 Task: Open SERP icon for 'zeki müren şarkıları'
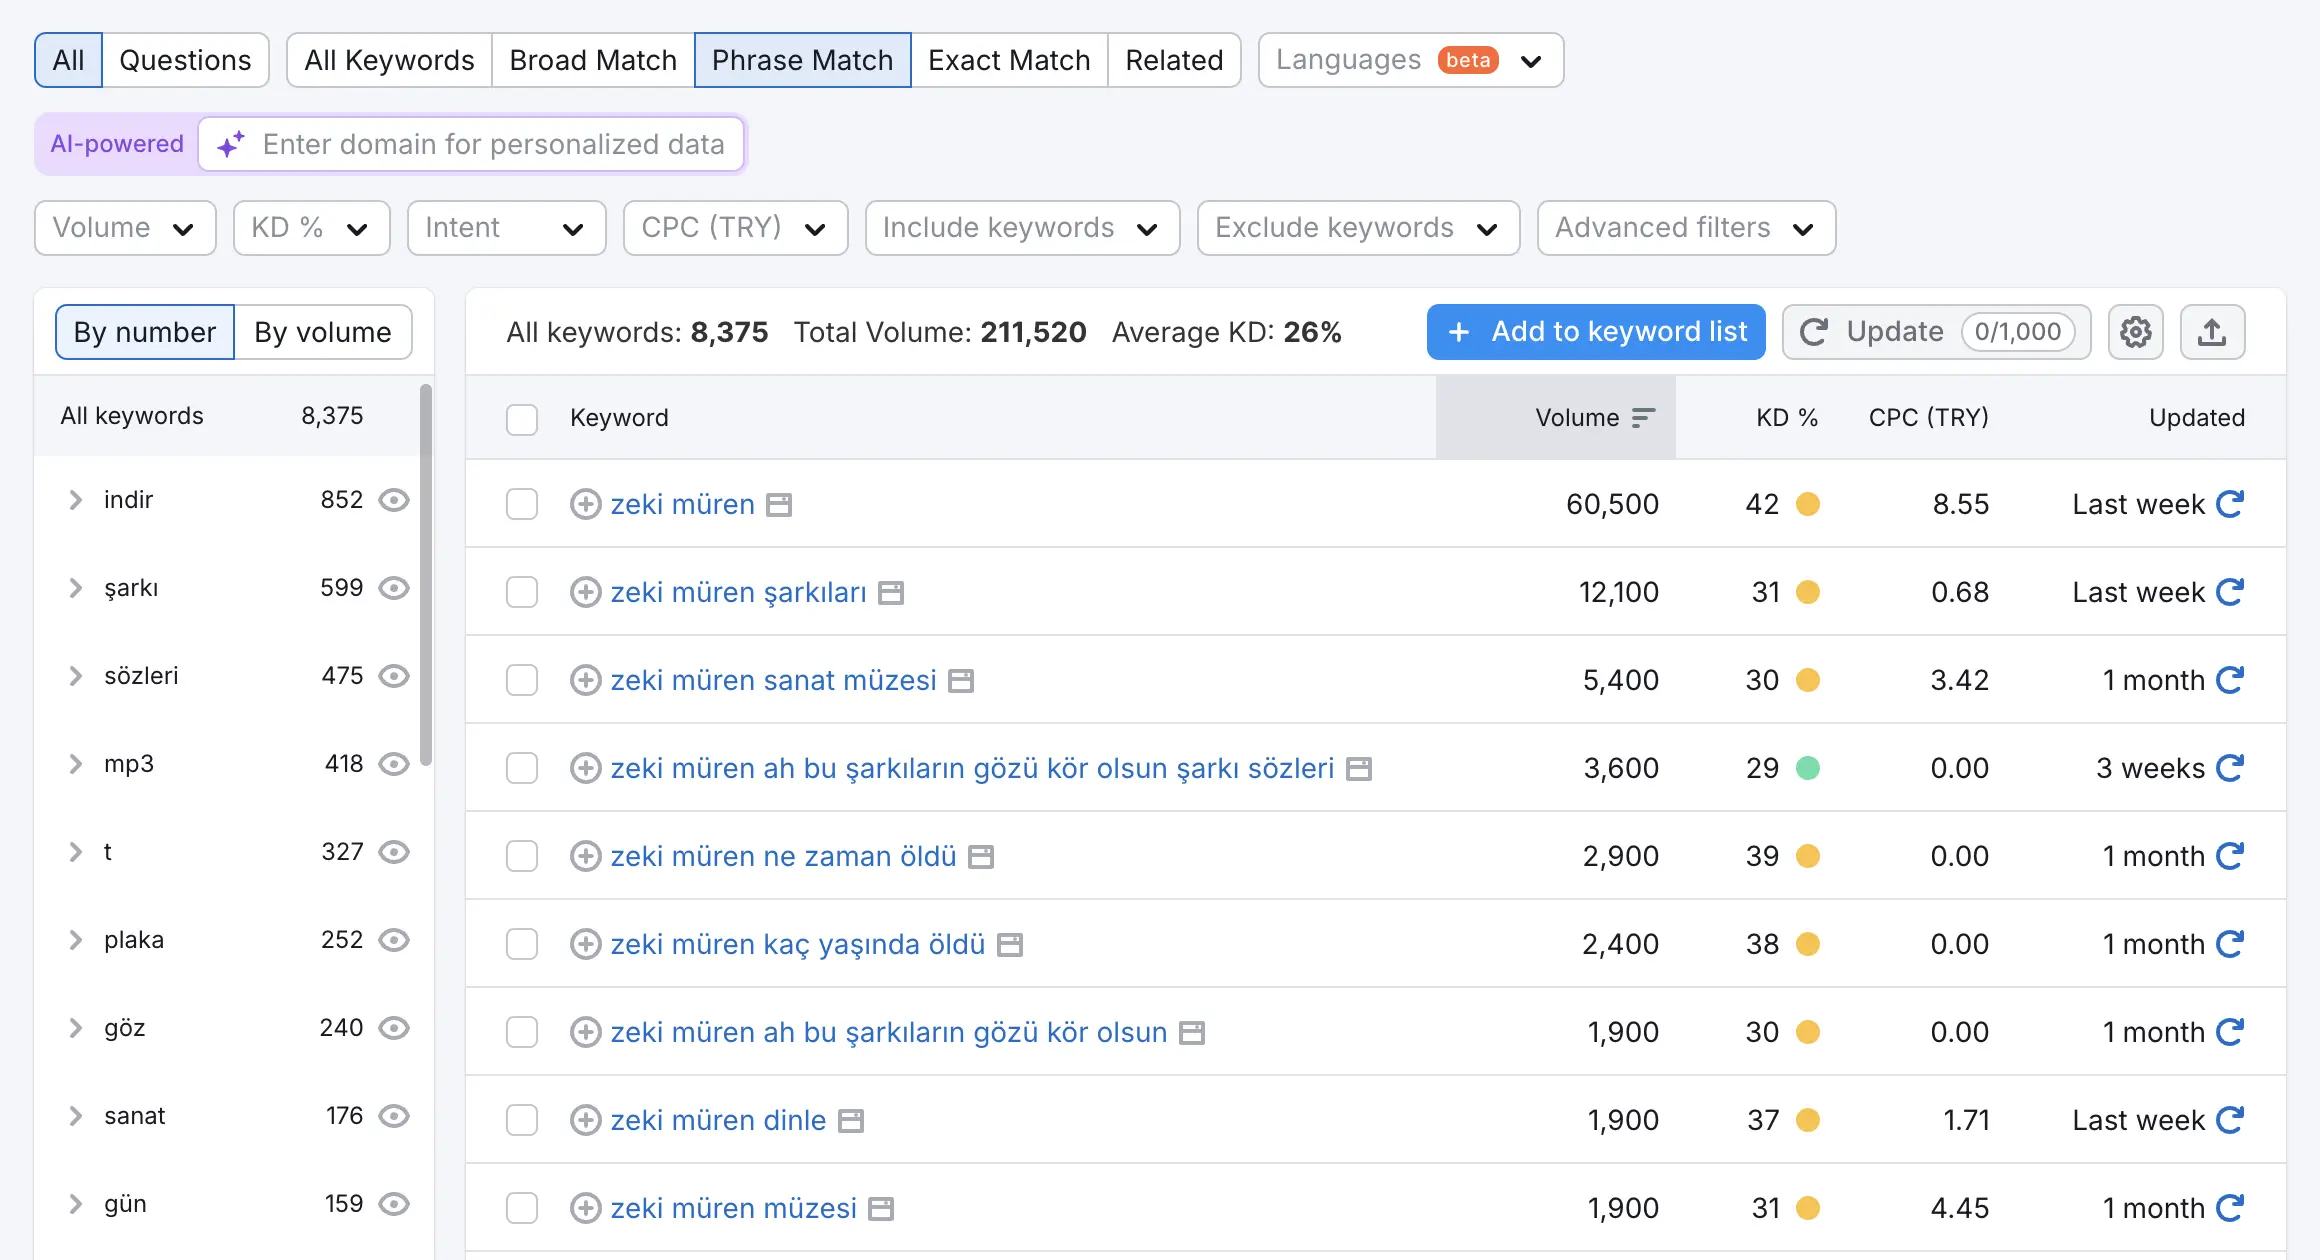point(890,593)
